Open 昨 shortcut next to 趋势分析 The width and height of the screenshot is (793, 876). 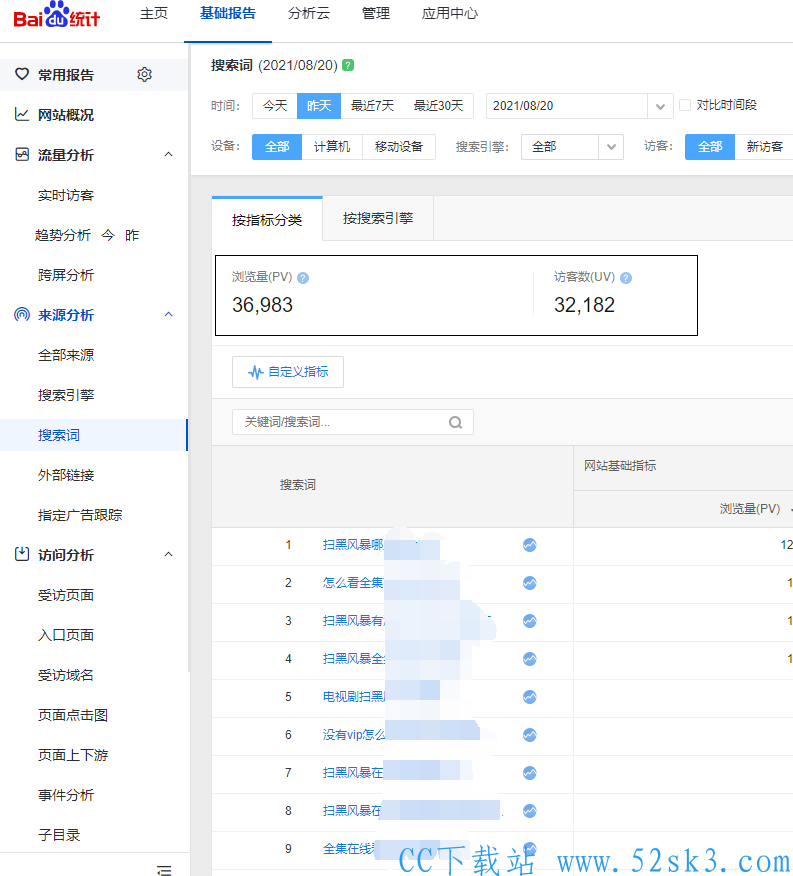[x=132, y=235]
